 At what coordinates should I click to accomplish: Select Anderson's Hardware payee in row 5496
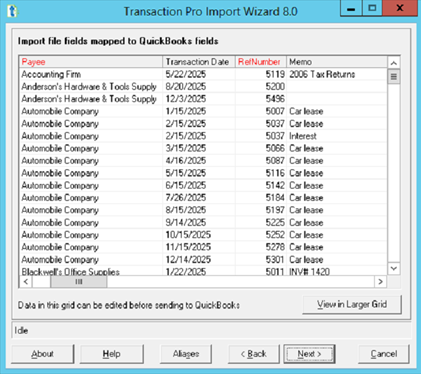click(91, 99)
